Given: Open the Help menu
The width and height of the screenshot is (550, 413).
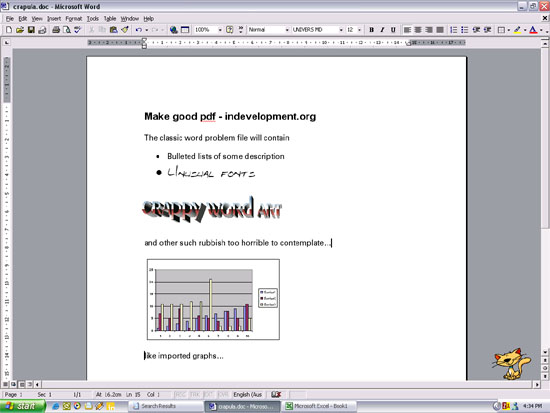Looking at the screenshot, I should click(x=149, y=19).
